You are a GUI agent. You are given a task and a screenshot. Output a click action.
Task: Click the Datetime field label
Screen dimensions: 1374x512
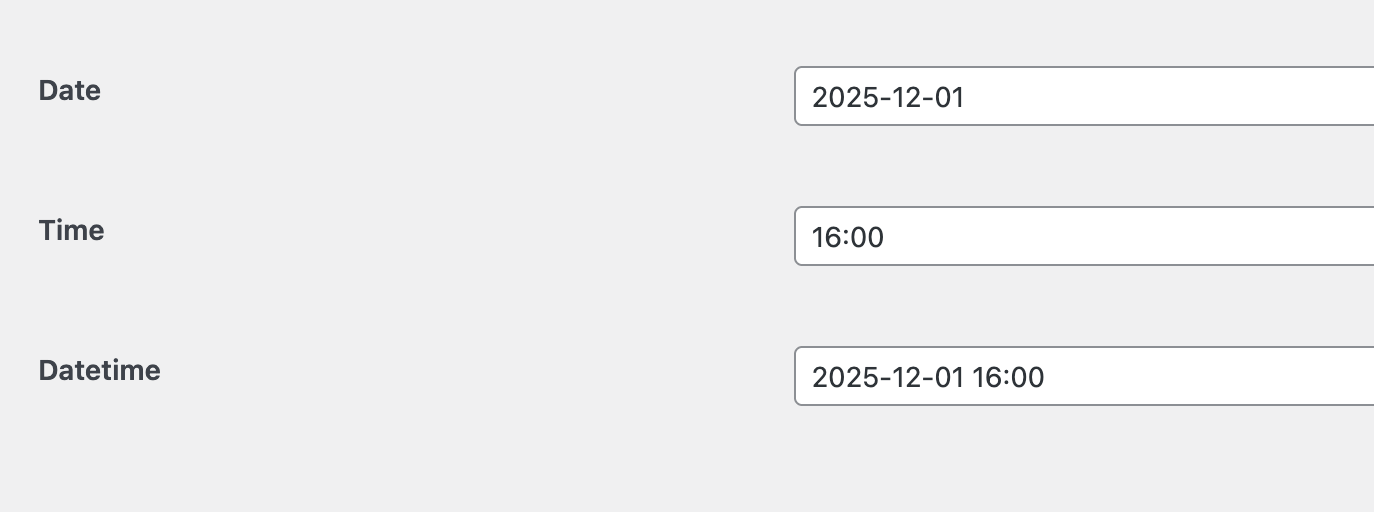point(100,371)
